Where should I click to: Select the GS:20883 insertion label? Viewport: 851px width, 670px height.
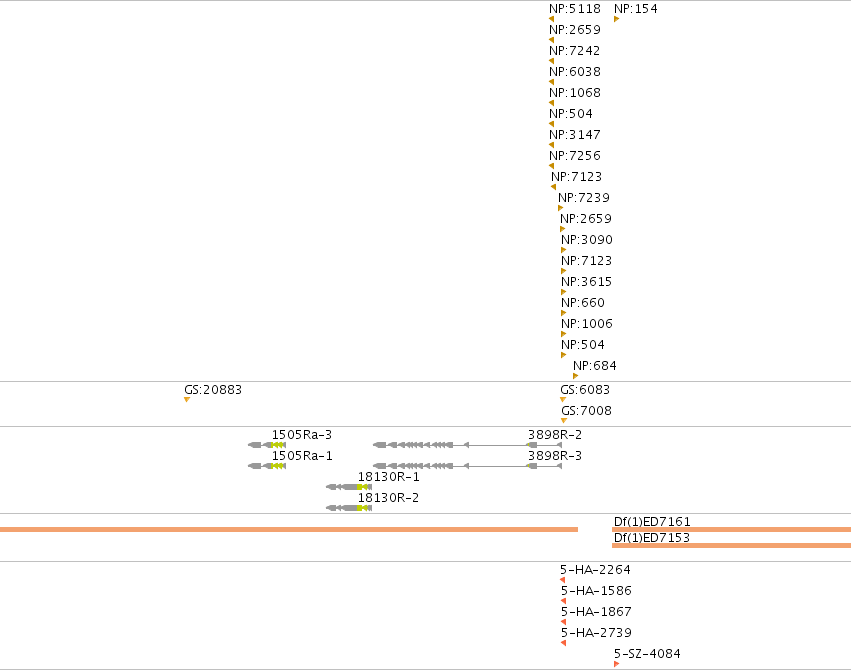(x=213, y=390)
